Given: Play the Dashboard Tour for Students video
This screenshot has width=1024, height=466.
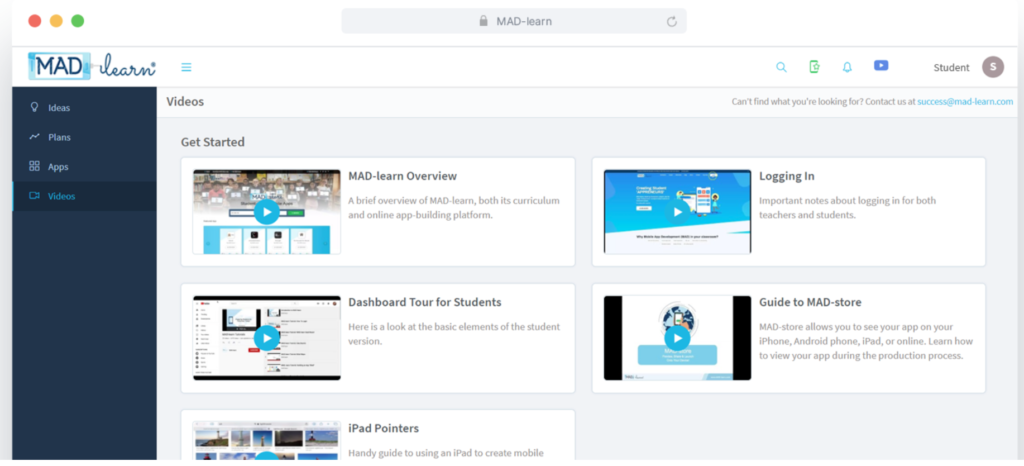Looking at the screenshot, I should click(266, 338).
